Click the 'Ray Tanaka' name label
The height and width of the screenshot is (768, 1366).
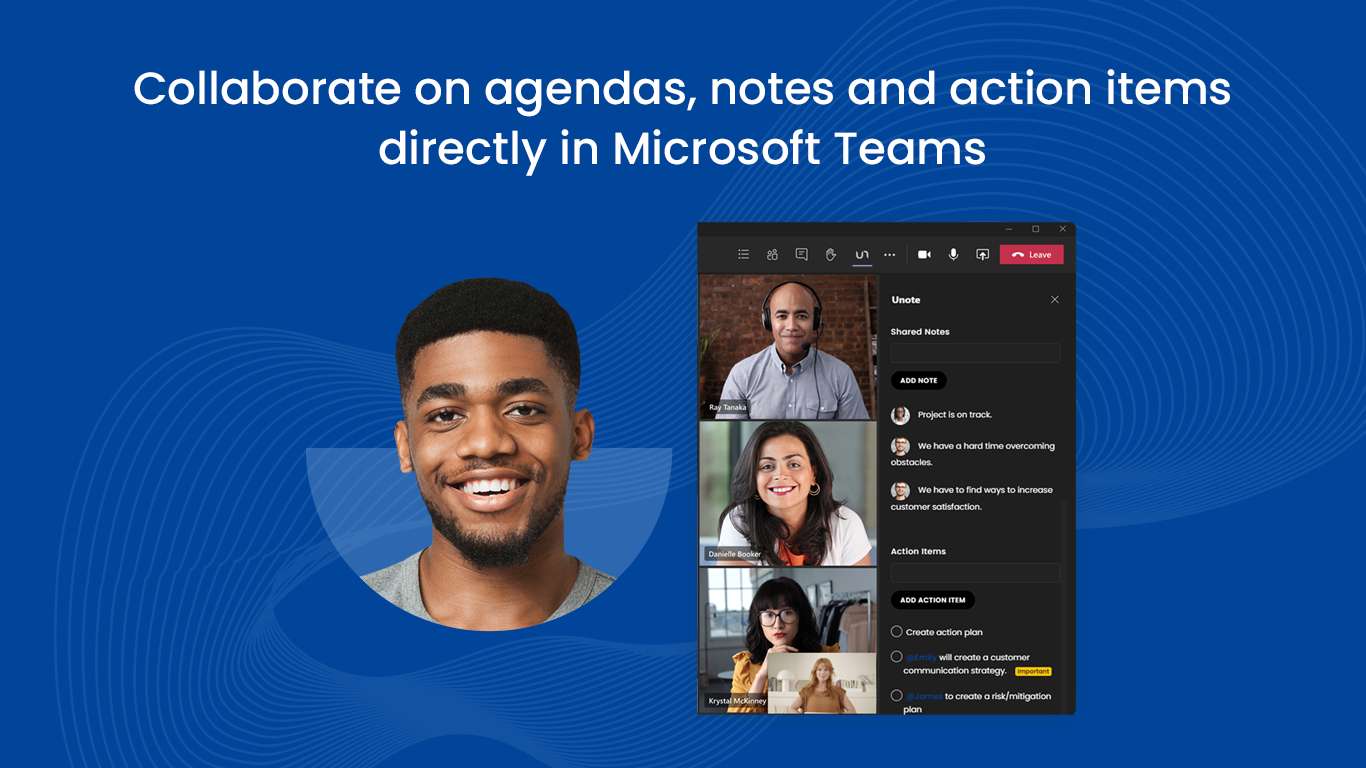728,408
